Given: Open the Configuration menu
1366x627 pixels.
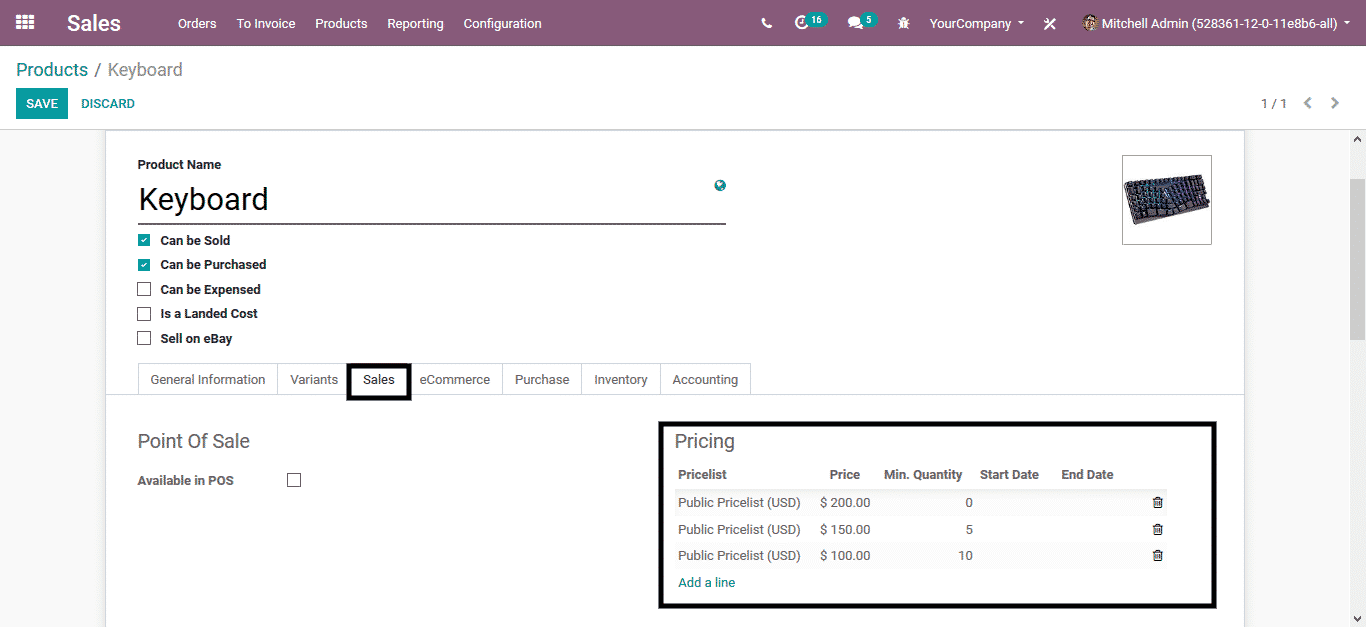Looking at the screenshot, I should click(502, 23).
